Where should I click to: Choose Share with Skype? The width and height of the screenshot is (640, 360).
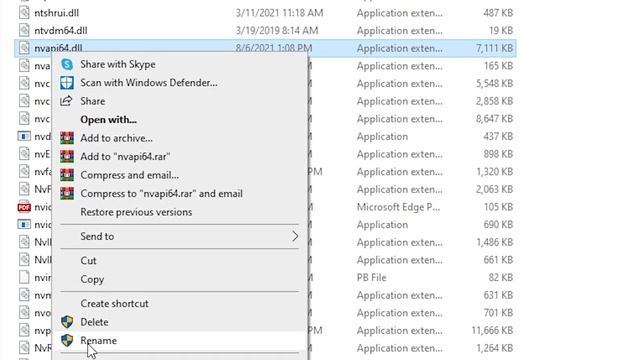[118, 64]
